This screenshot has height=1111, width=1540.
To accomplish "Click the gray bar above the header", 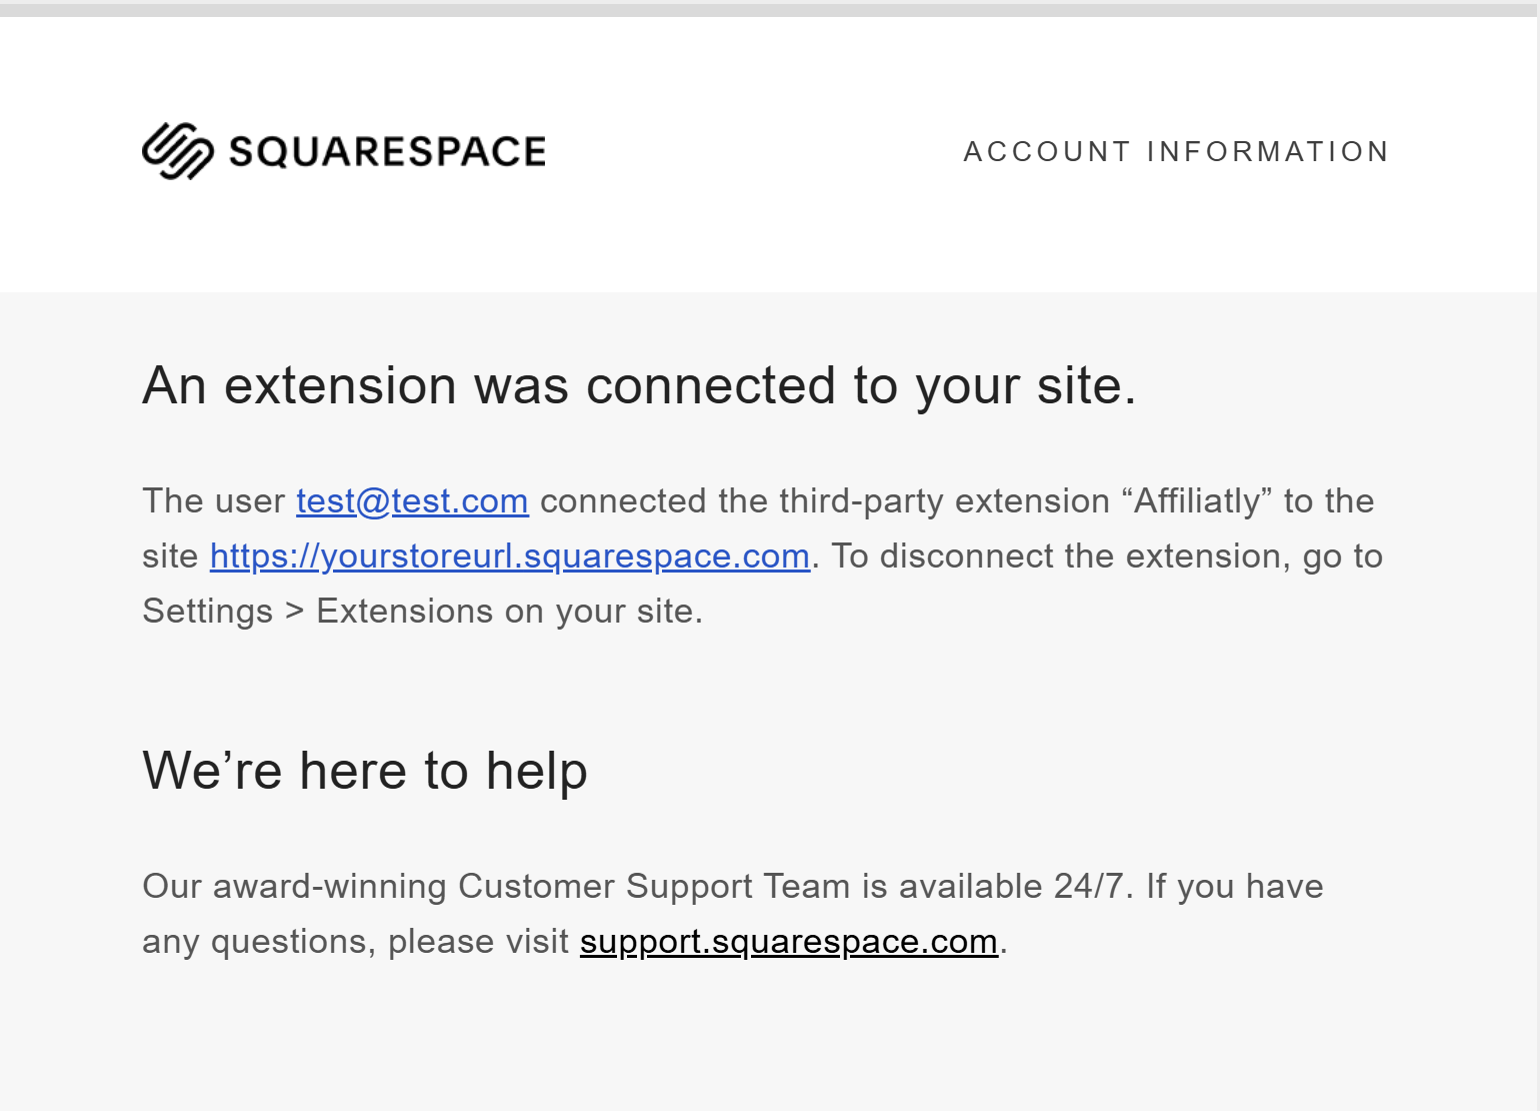I will pos(768,9).
